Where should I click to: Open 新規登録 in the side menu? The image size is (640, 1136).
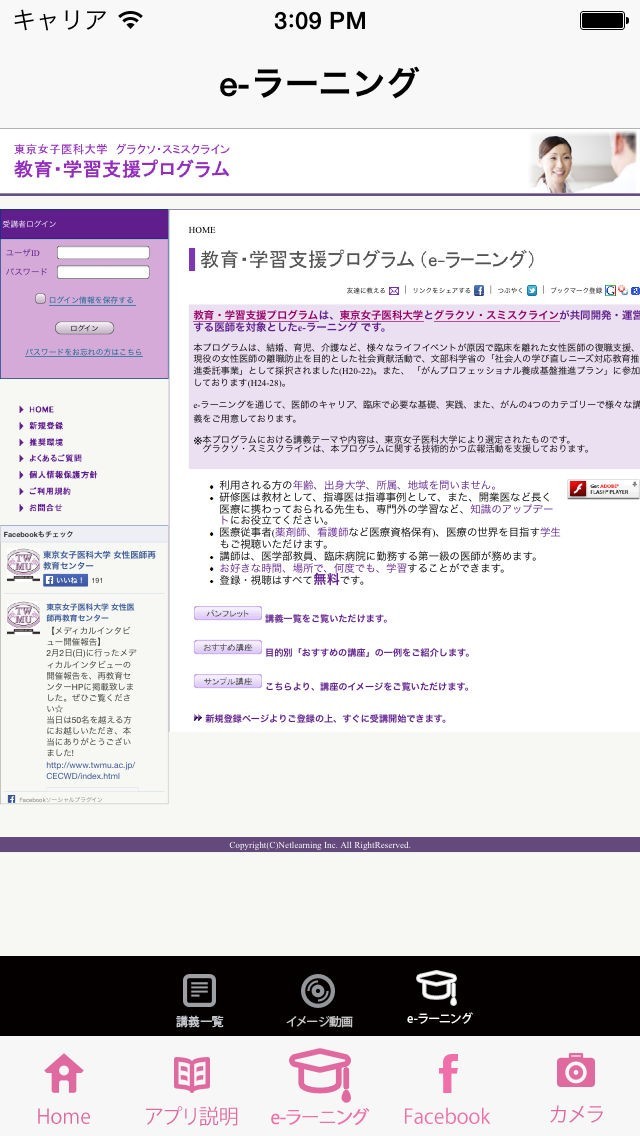pos(46,426)
